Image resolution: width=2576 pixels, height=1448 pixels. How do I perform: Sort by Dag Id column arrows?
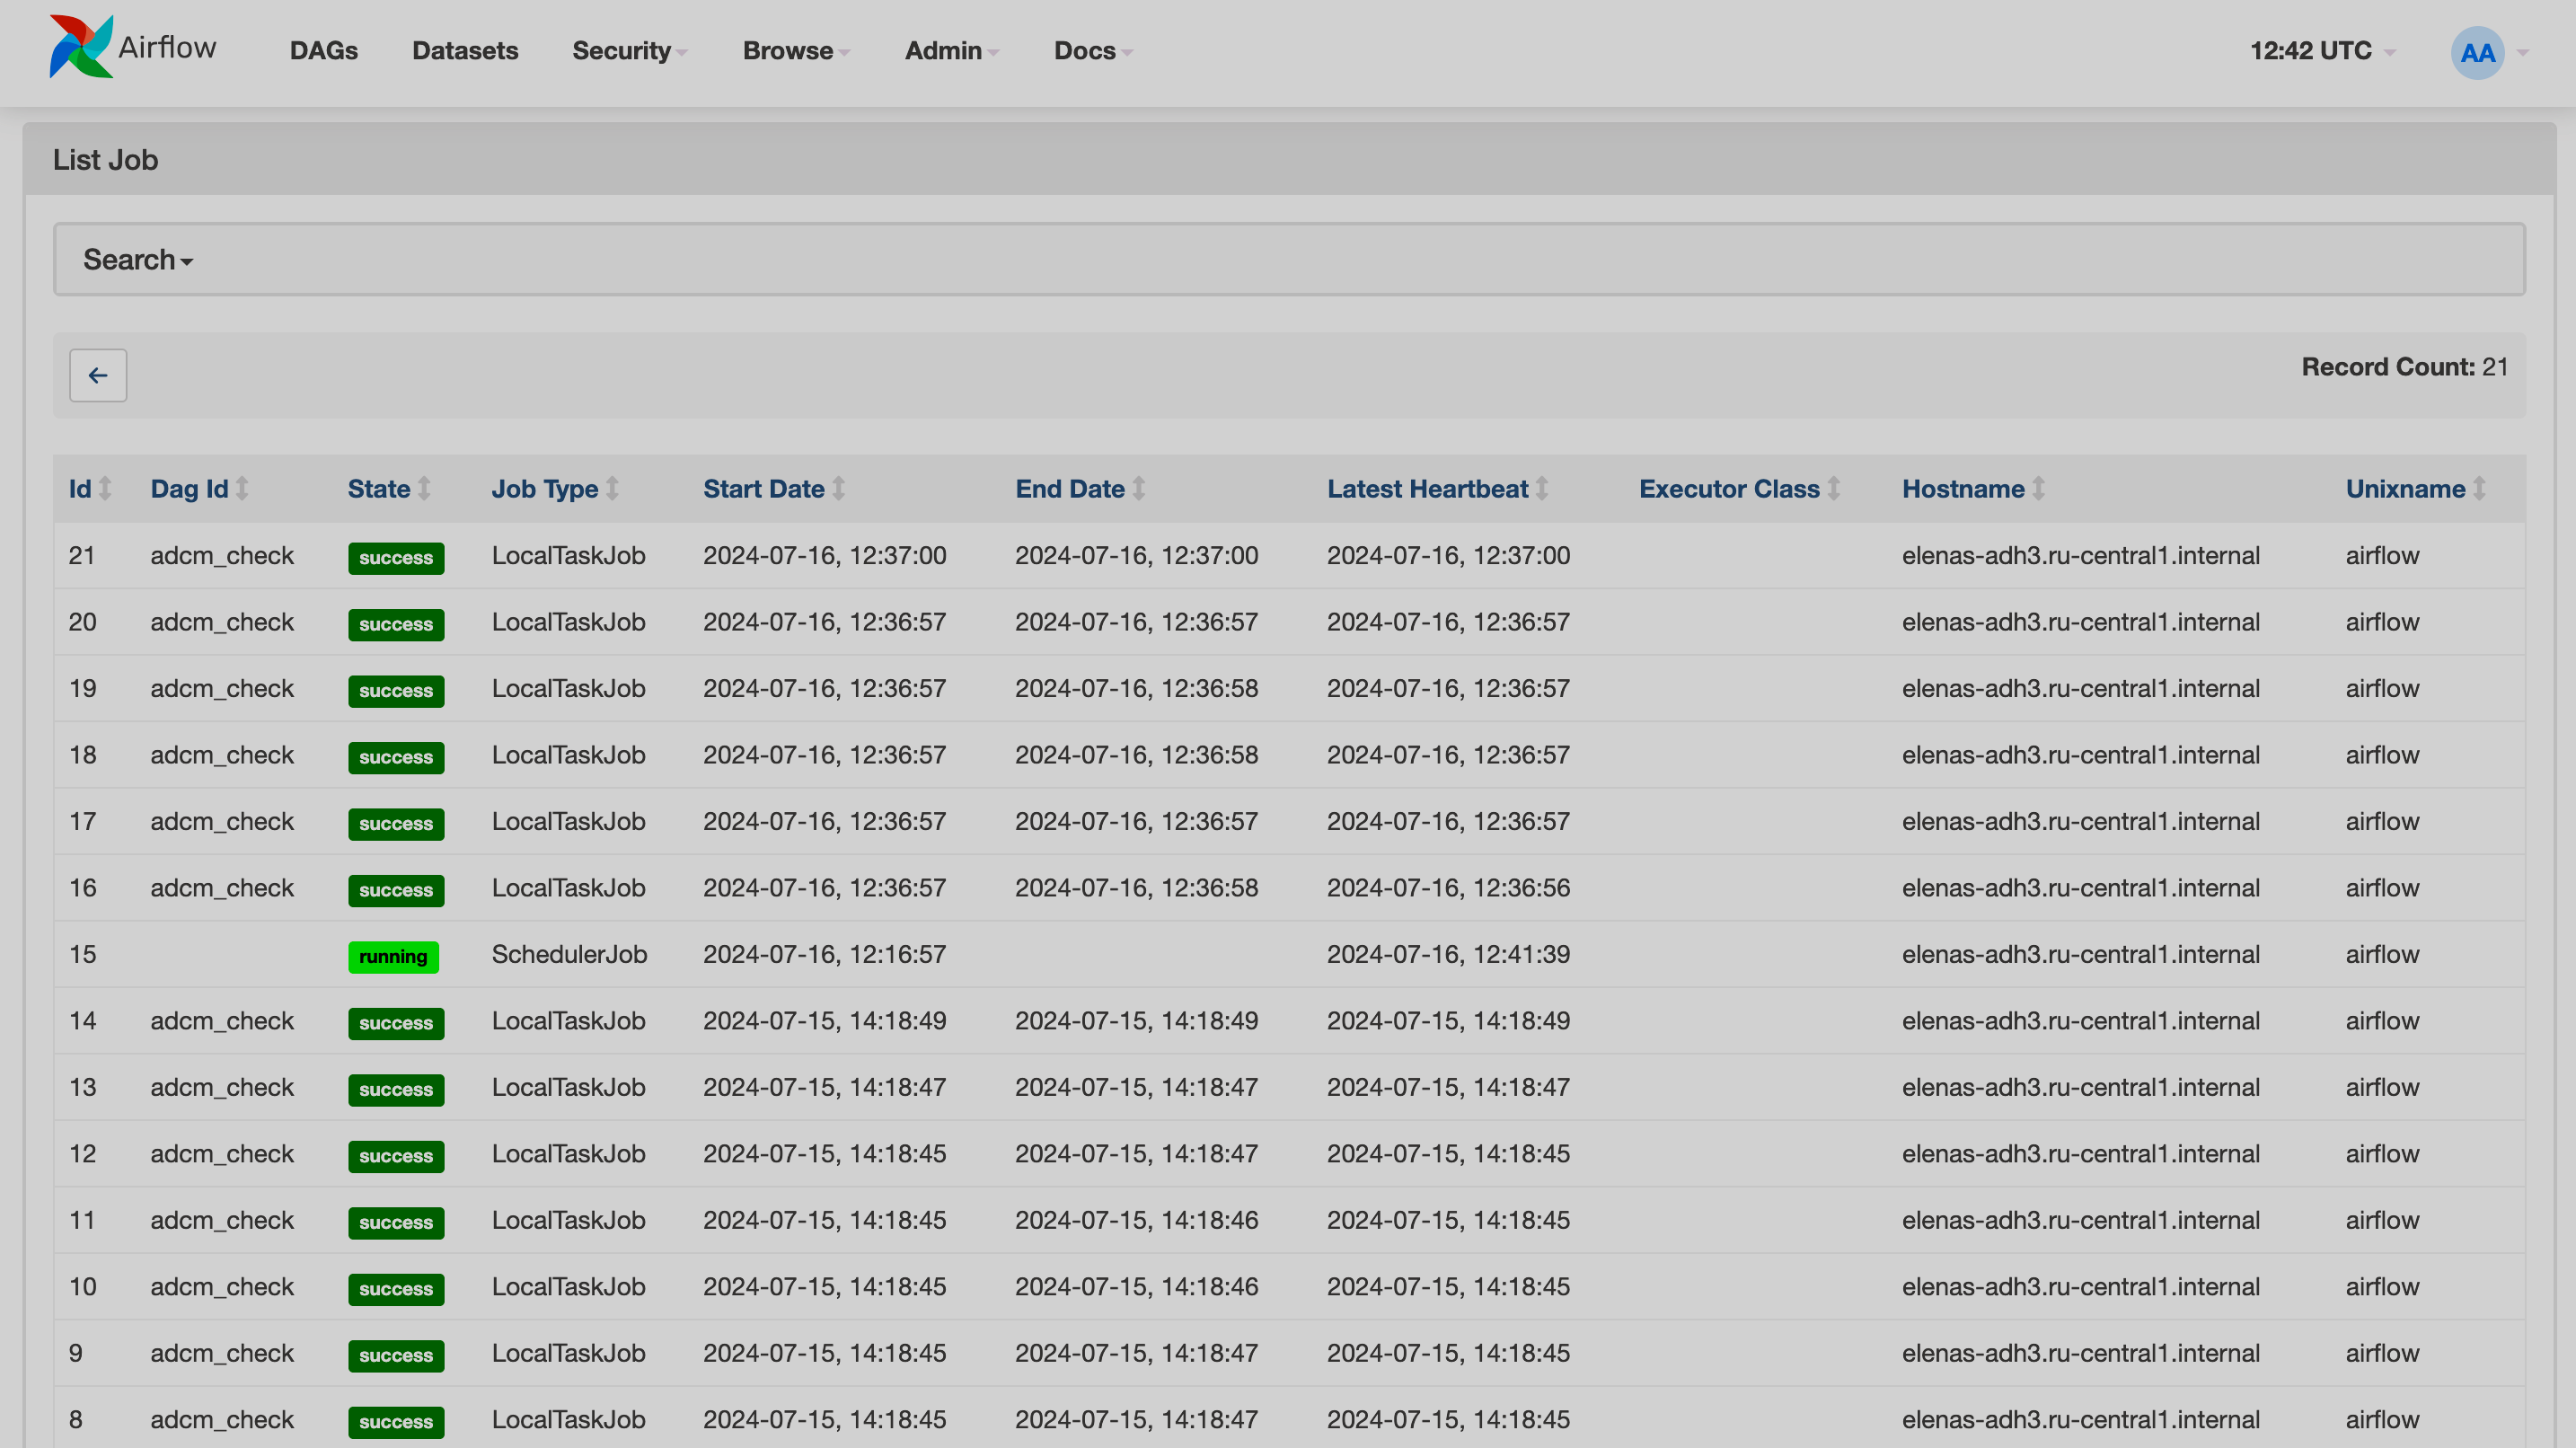[242, 489]
